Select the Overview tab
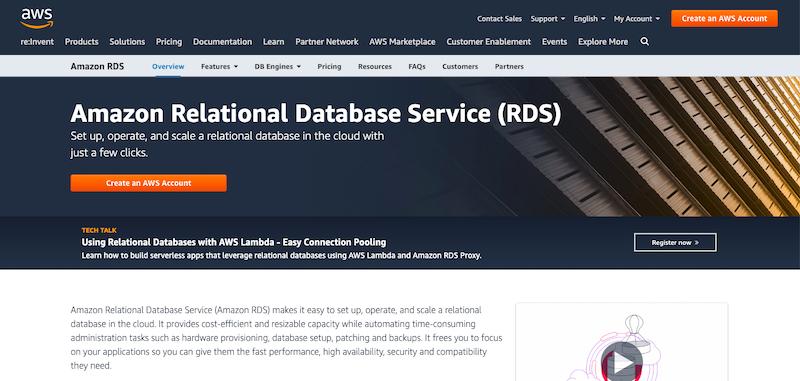Image resolution: width=800 pixels, height=381 pixels. pyautogui.click(x=168, y=66)
